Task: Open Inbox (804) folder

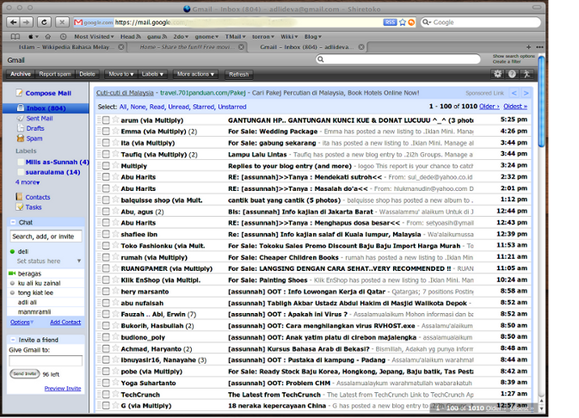Action: point(46,108)
